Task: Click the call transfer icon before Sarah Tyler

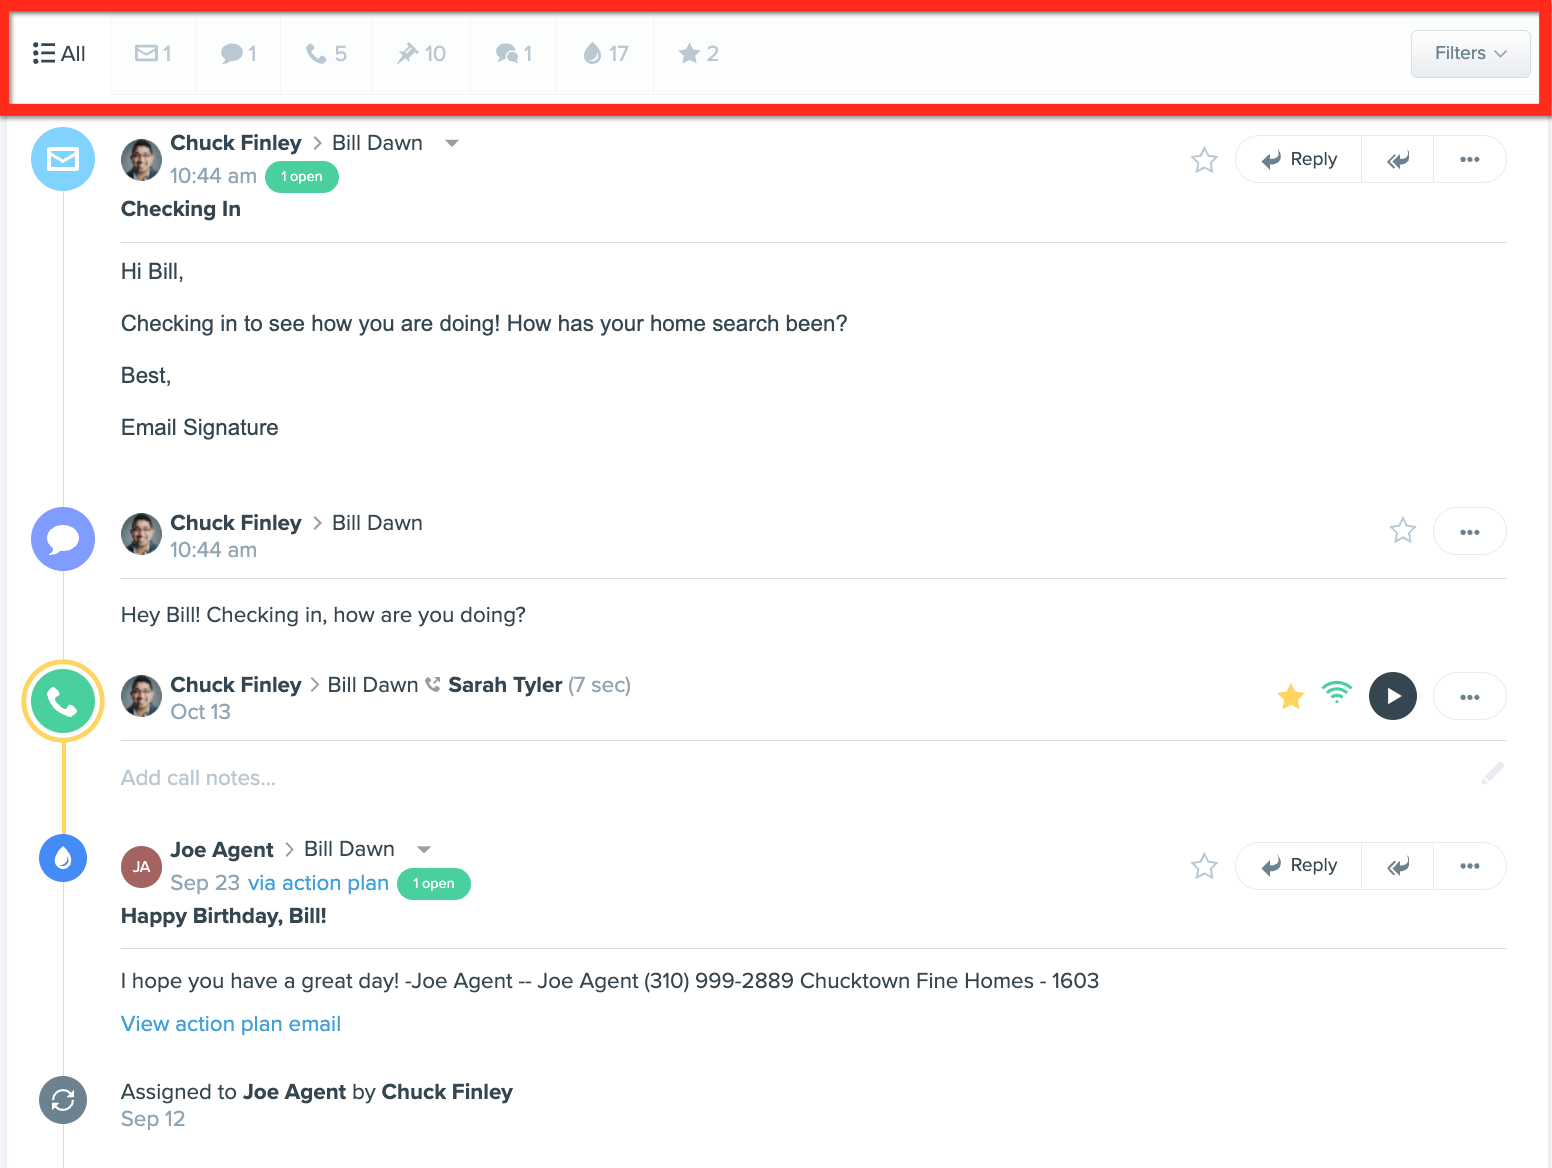Action: (x=433, y=685)
